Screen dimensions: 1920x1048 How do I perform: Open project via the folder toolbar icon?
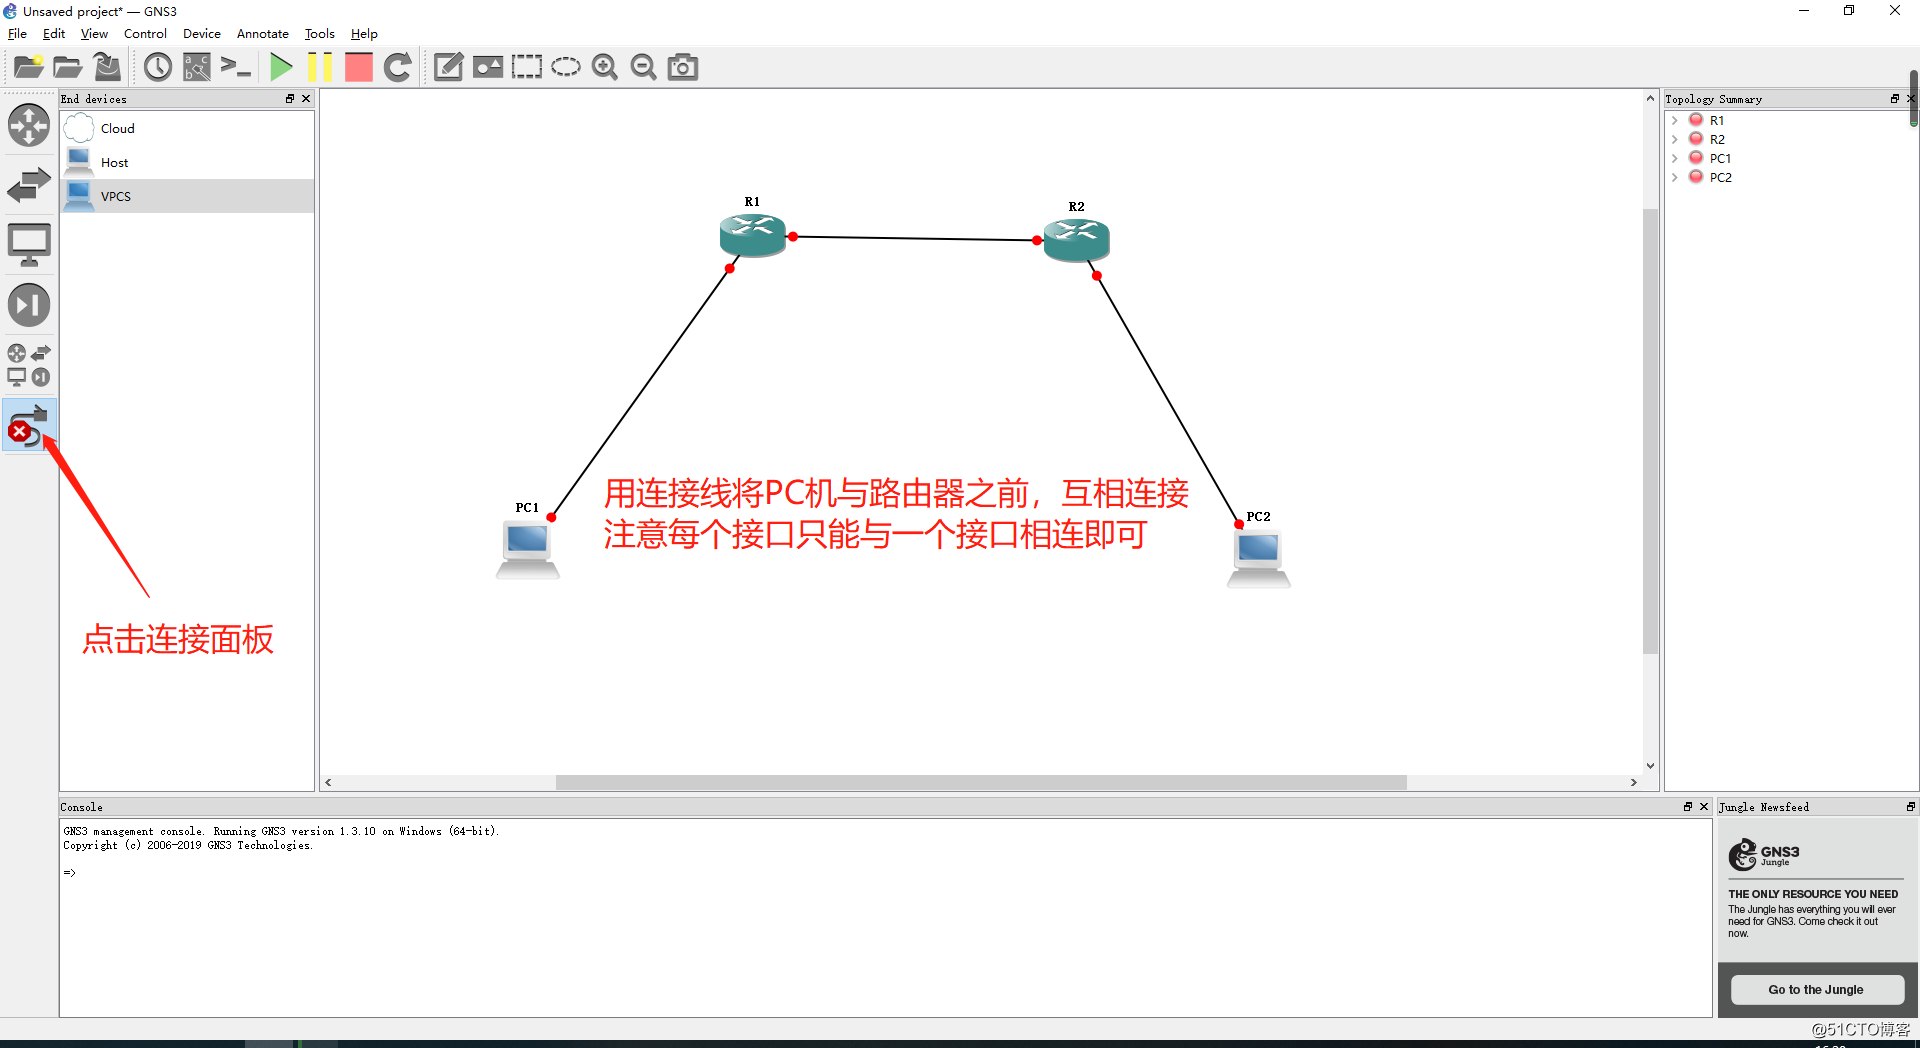point(67,67)
